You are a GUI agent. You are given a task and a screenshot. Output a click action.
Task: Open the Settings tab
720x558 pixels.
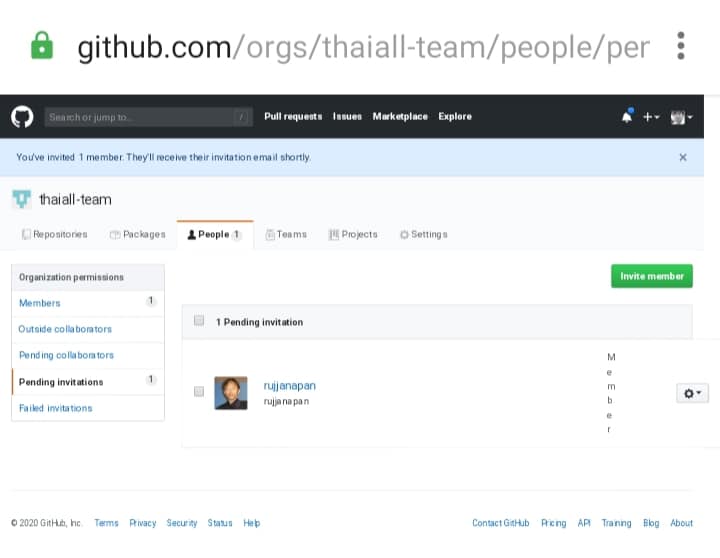coord(423,234)
